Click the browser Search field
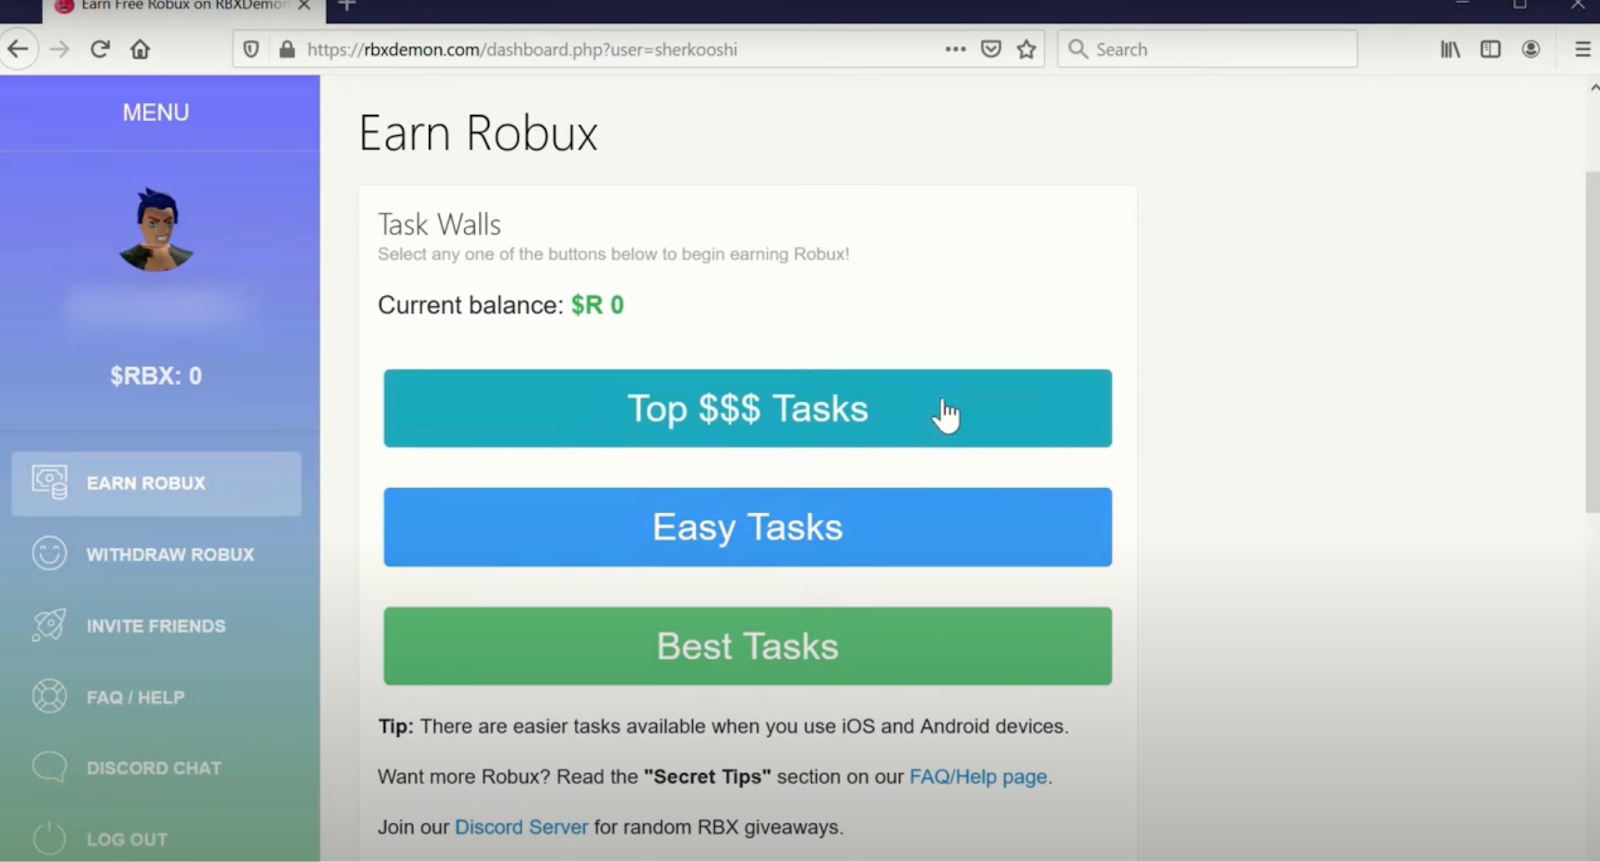The height and width of the screenshot is (862, 1600). [1207, 49]
